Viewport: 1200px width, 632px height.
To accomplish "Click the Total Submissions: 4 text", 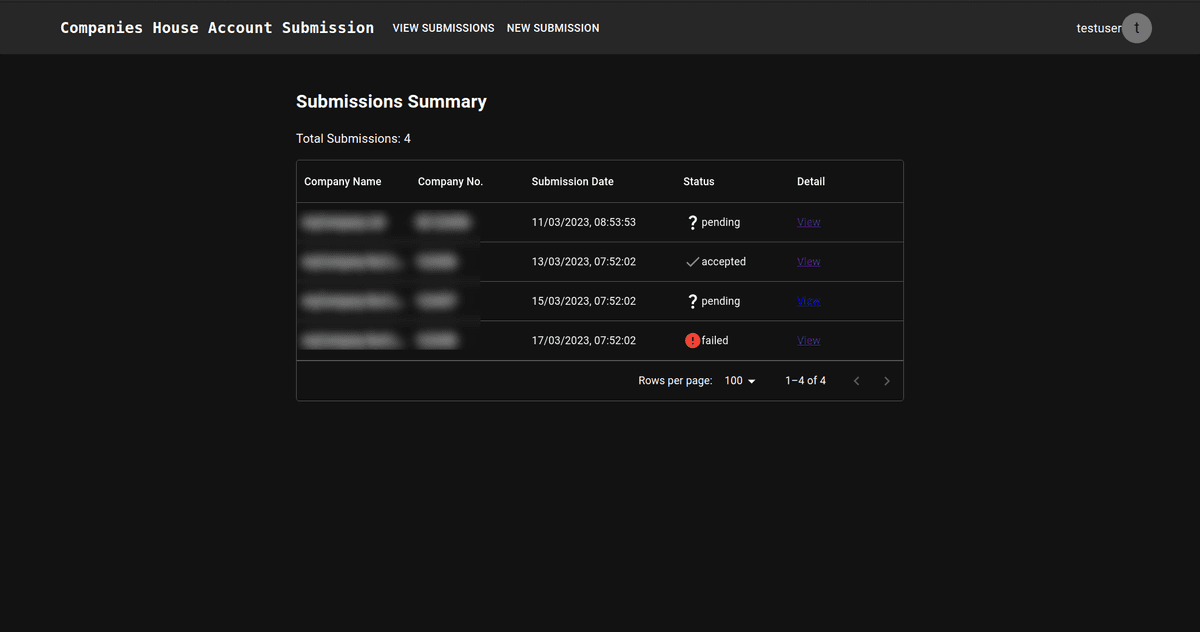I will (x=353, y=139).
